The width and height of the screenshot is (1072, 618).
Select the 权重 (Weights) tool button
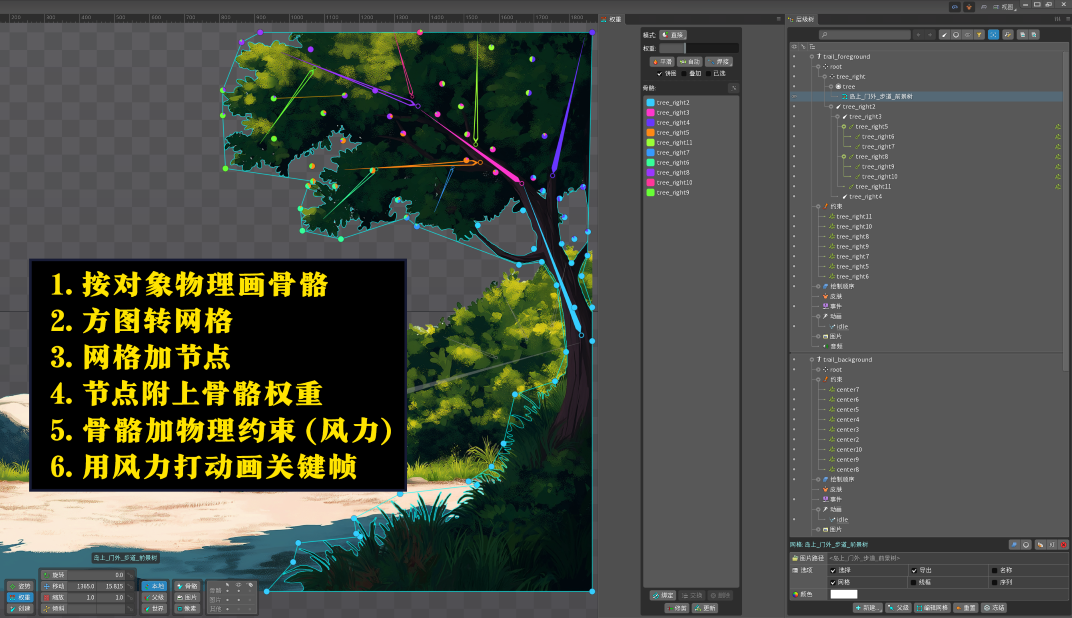pyautogui.click(x=20, y=597)
